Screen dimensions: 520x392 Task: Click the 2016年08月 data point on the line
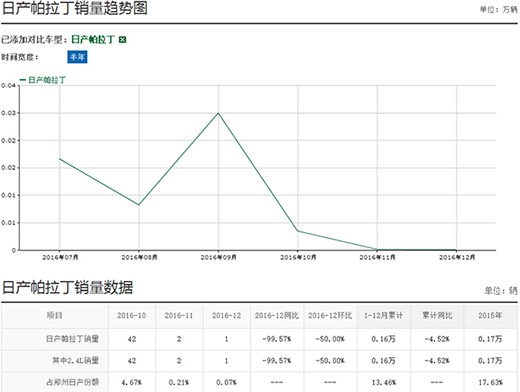coord(139,205)
